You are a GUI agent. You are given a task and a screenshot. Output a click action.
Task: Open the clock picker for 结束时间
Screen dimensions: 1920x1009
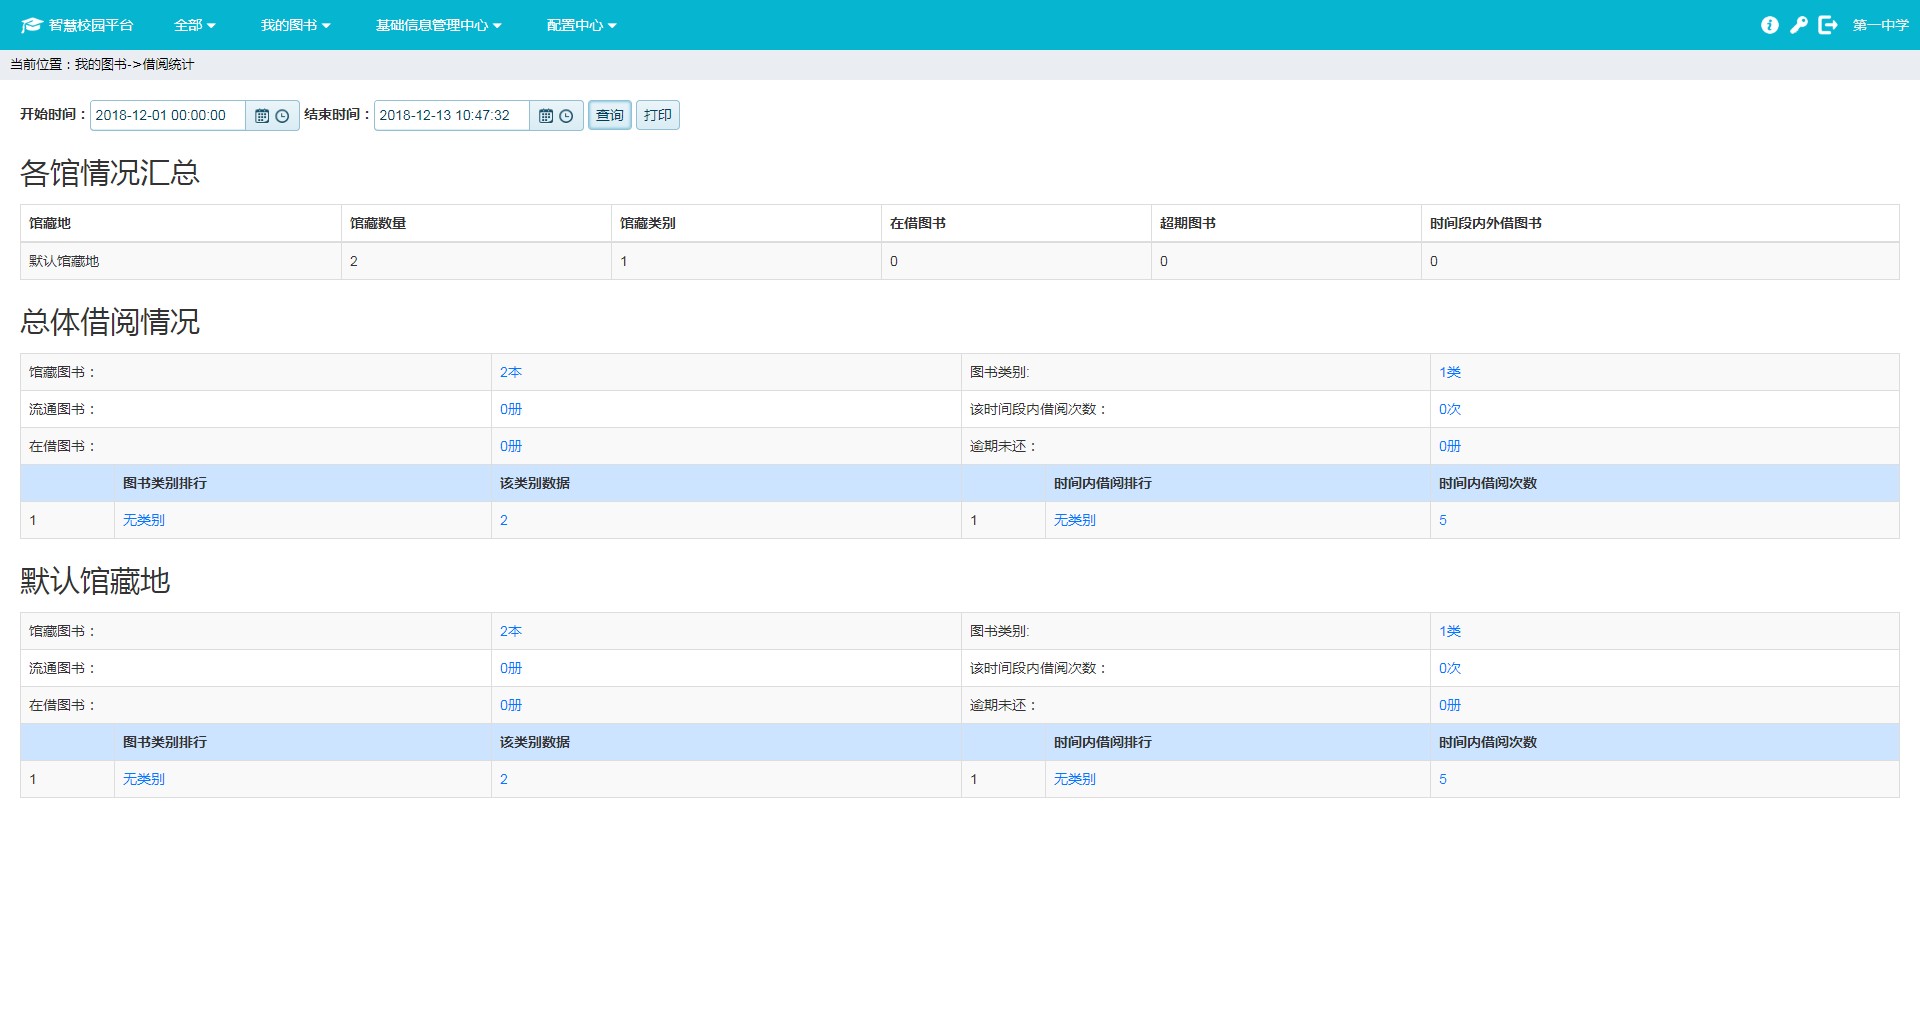tap(566, 116)
